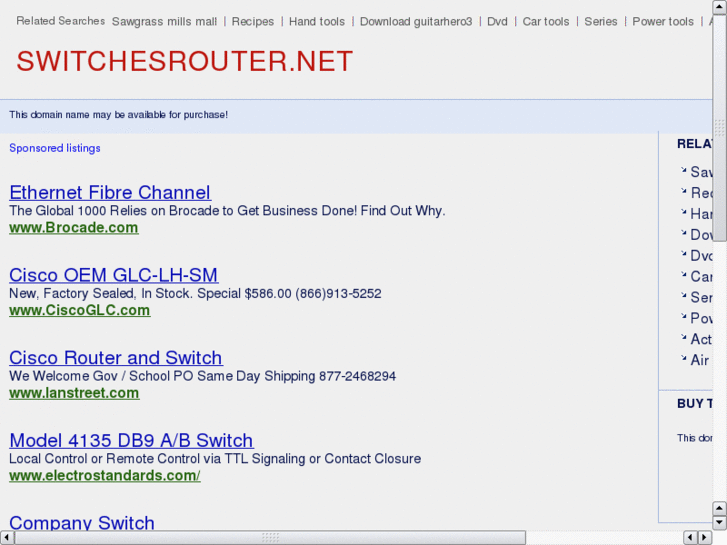Select Dvd in related searches bar
Screen dimensions: 727x545
click(497, 22)
